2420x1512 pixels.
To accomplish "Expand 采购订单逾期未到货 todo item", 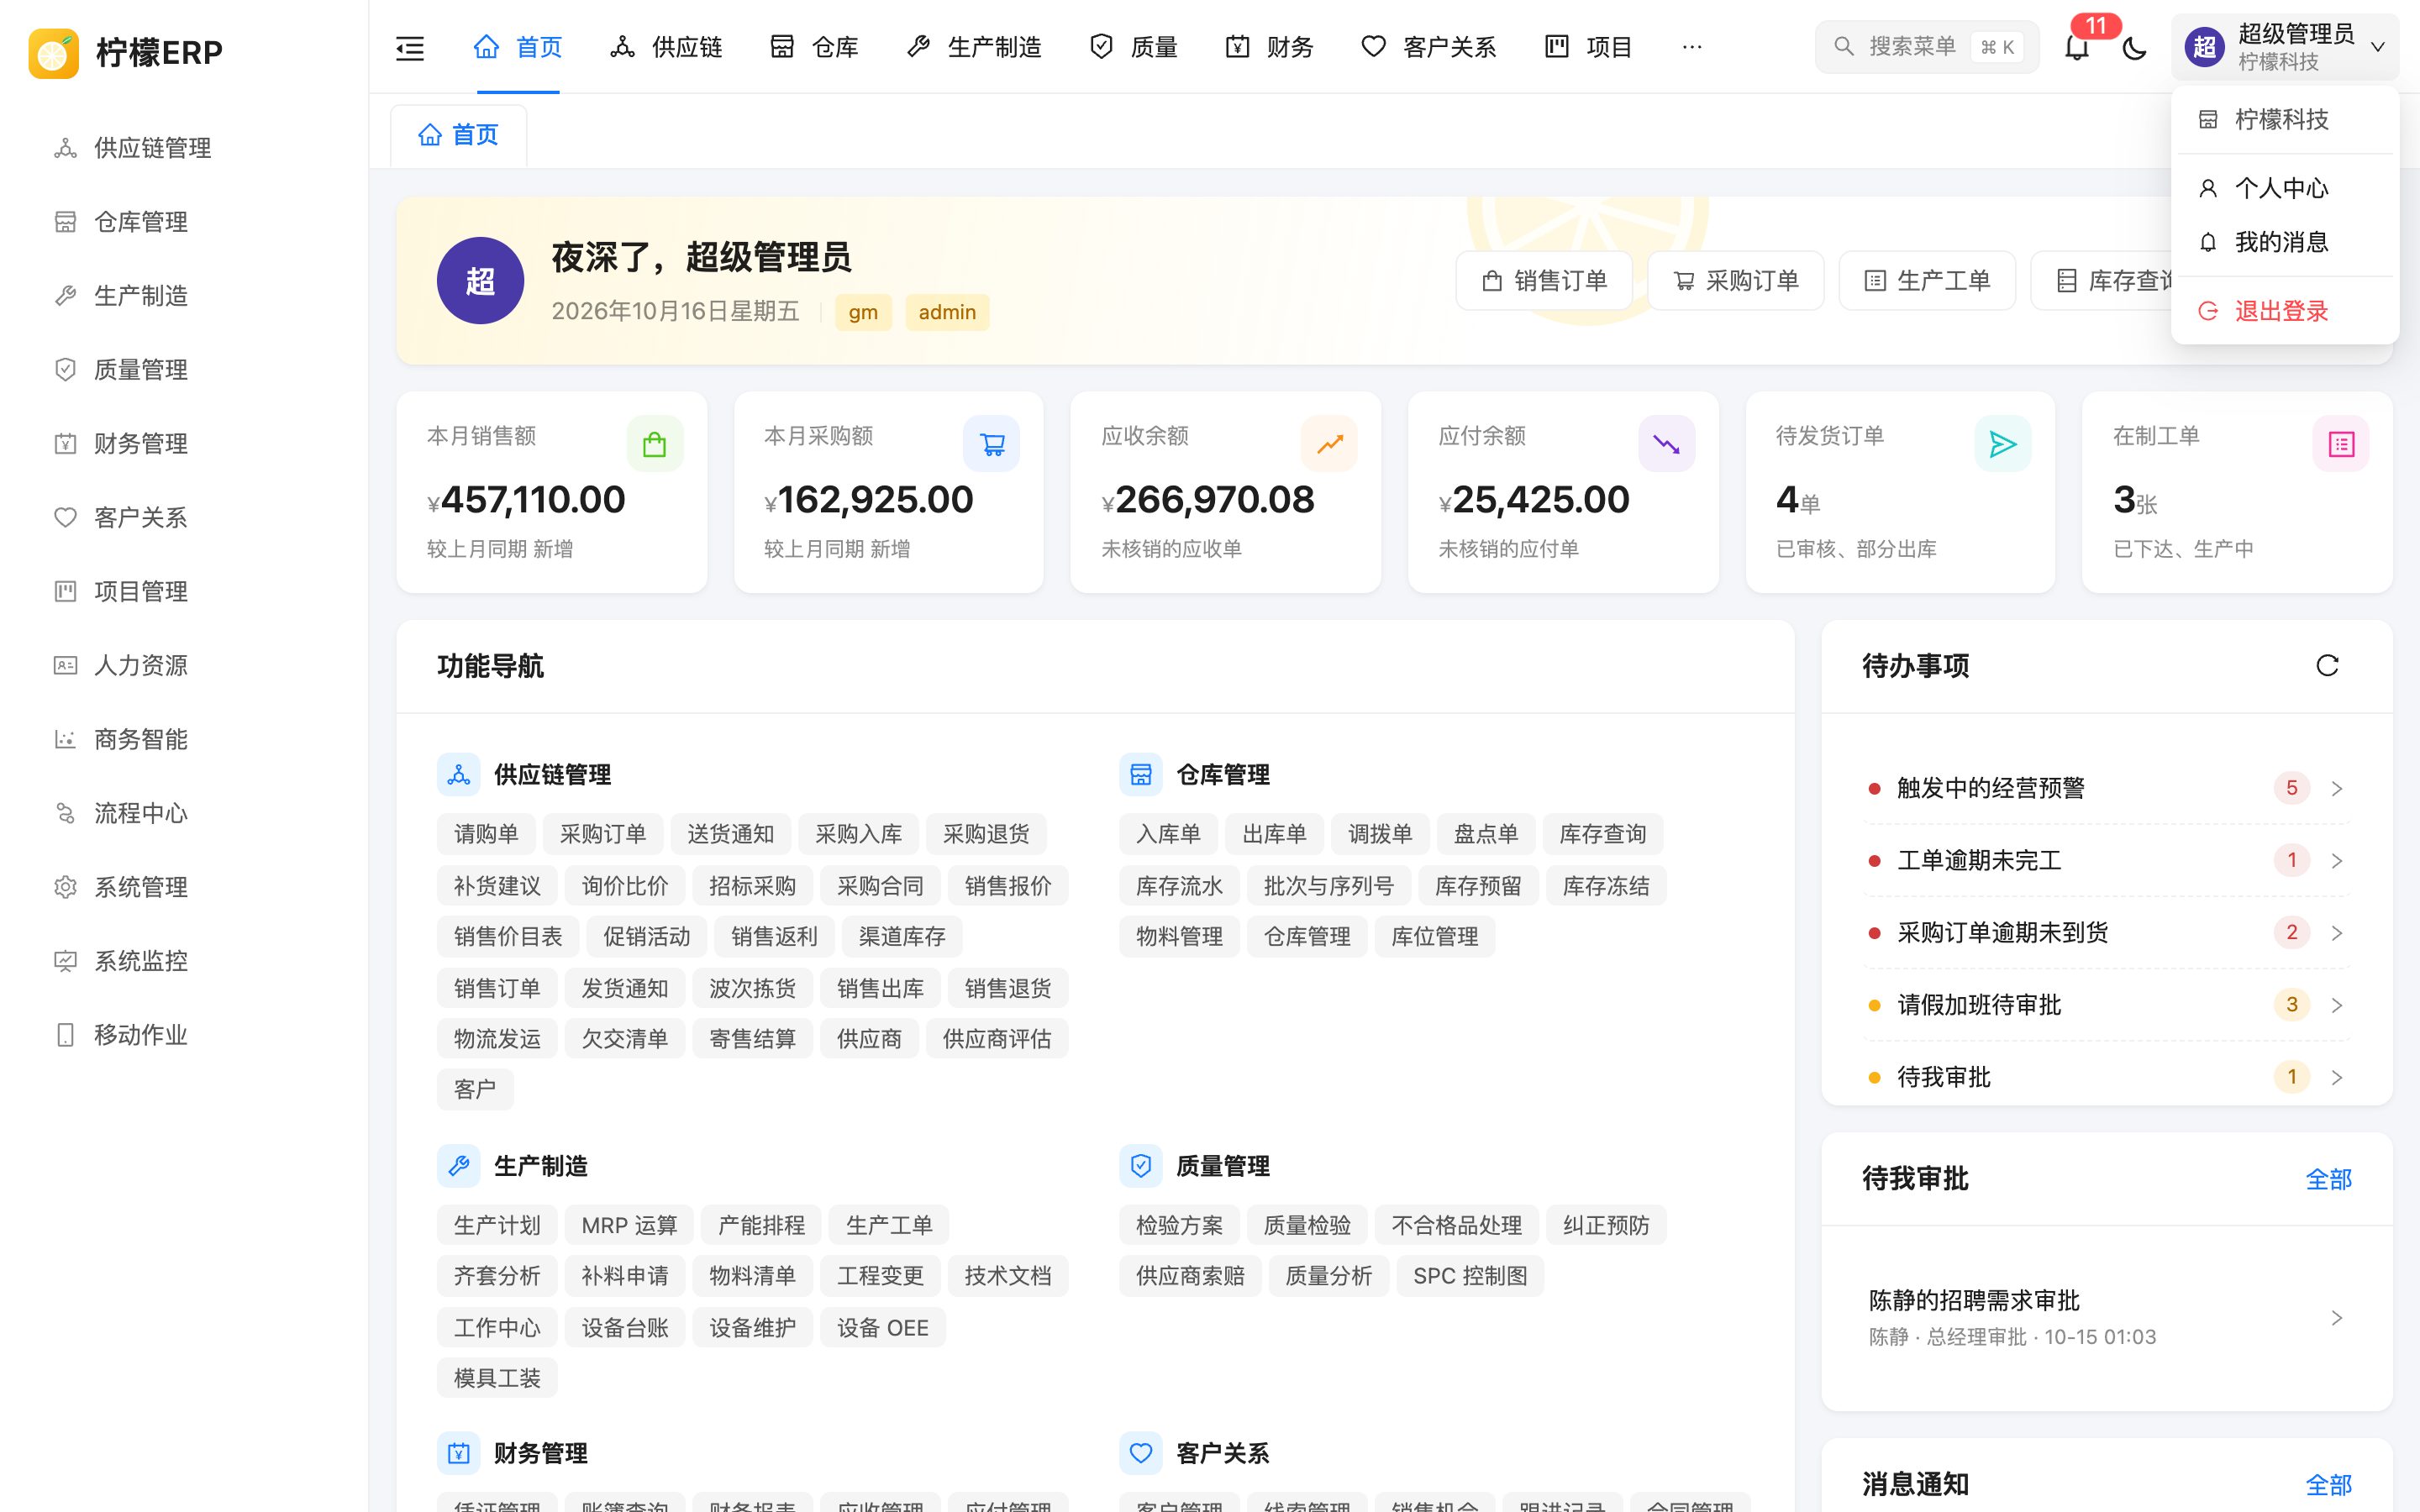I will coord(2107,933).
